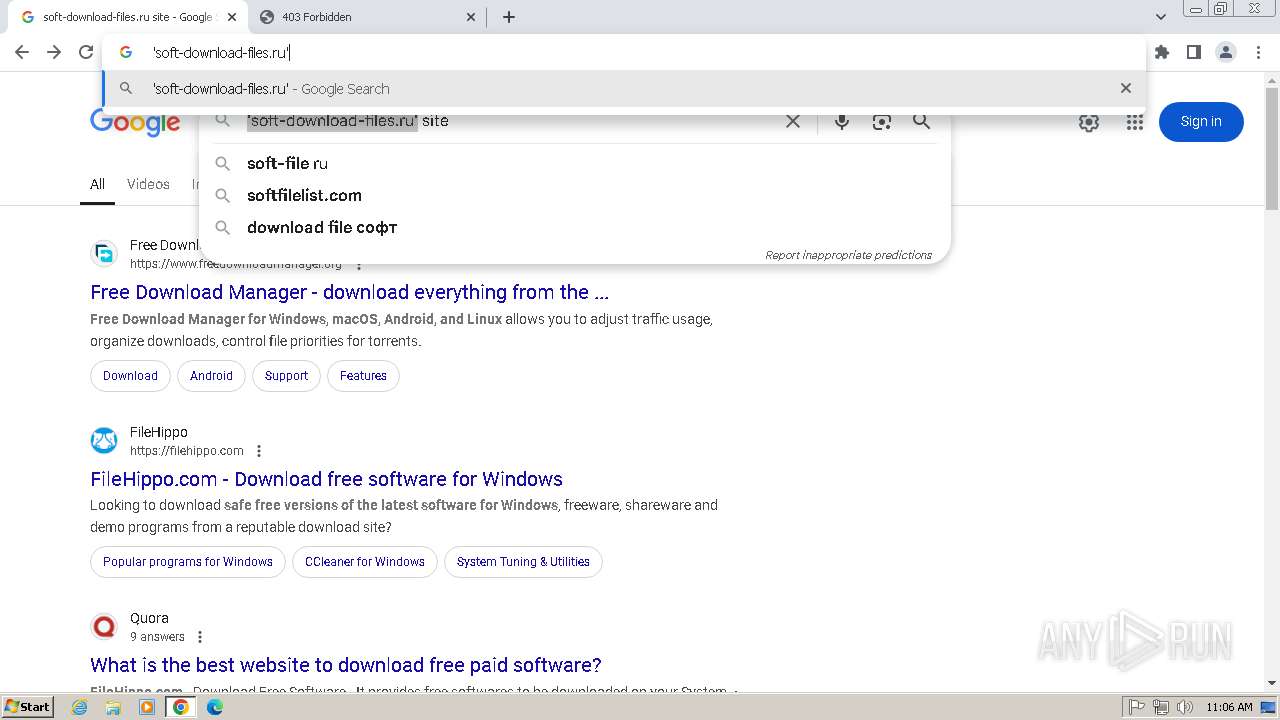Image resolution: width=1280 pixels, height=720 pixels.
Task: Open the Chrome profile avatar
Action: click(1225, 52)
